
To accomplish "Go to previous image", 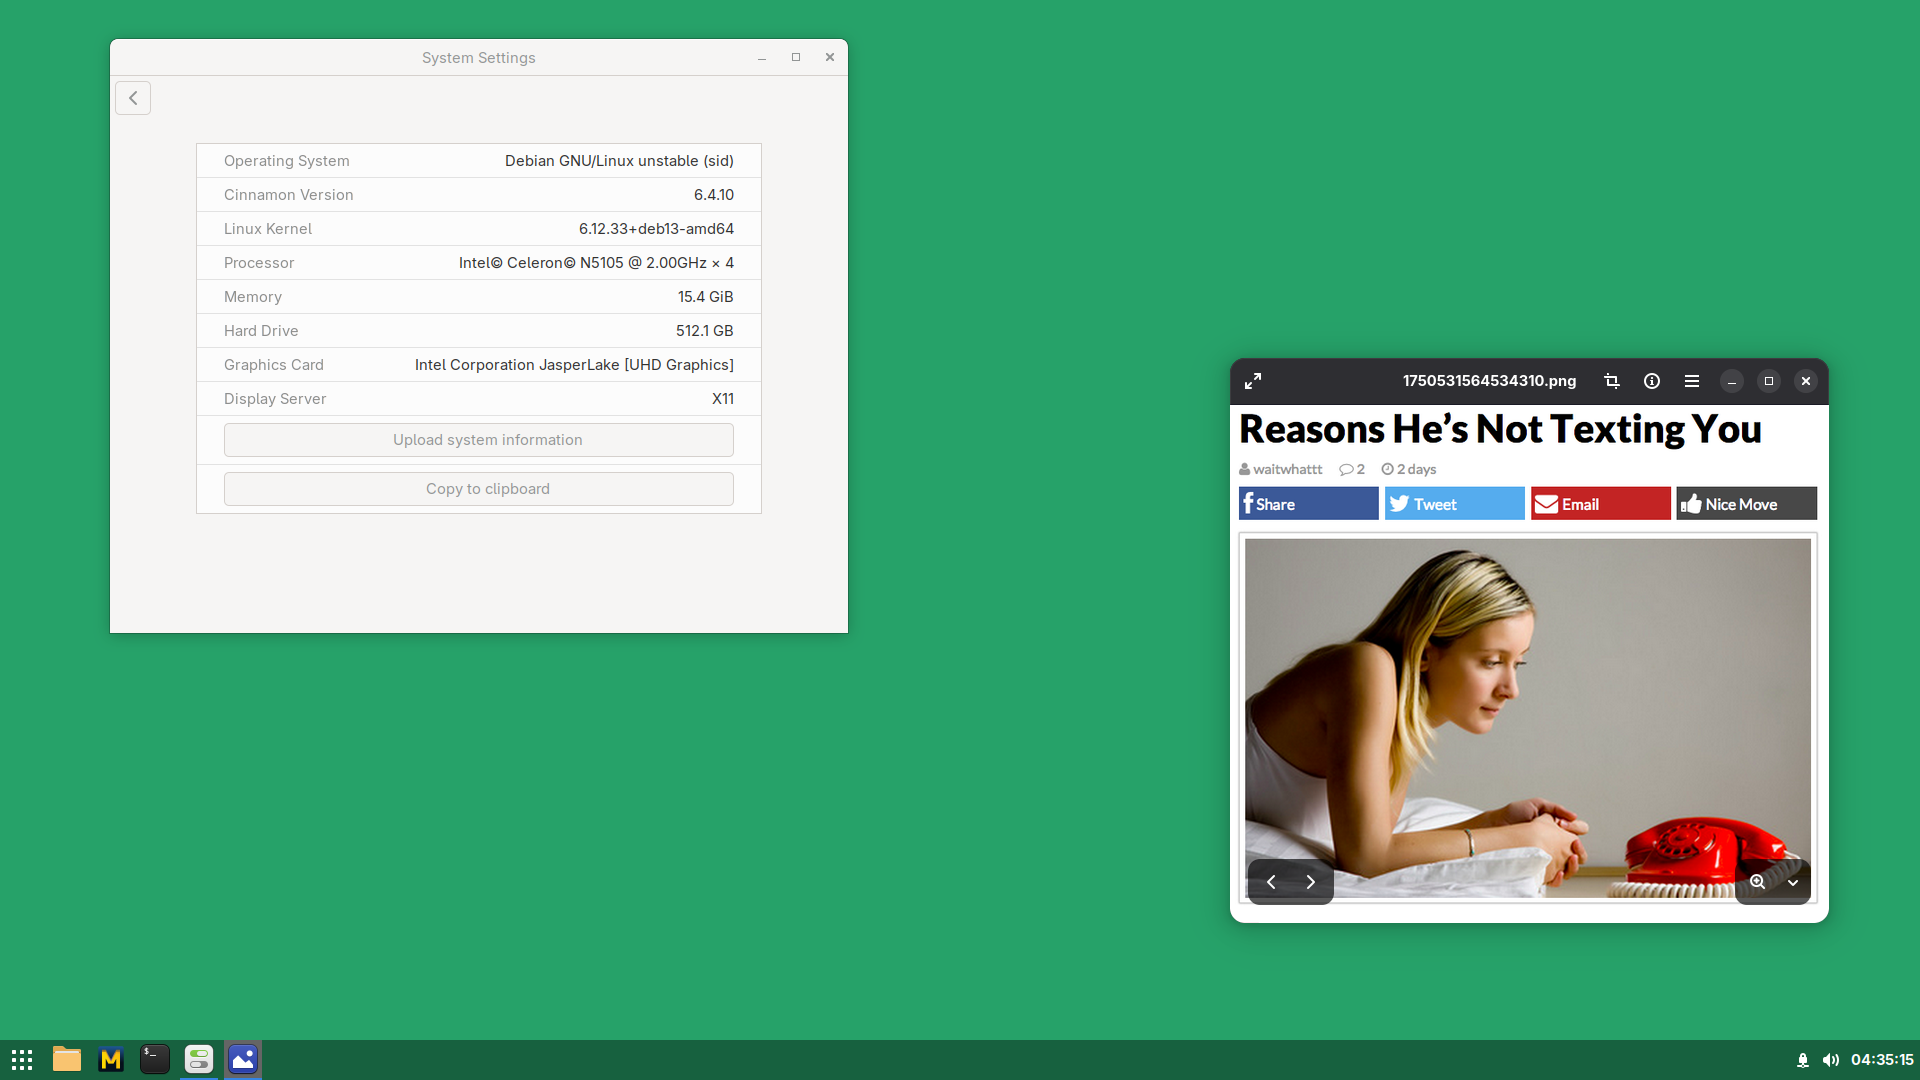I will (1271, 882).
